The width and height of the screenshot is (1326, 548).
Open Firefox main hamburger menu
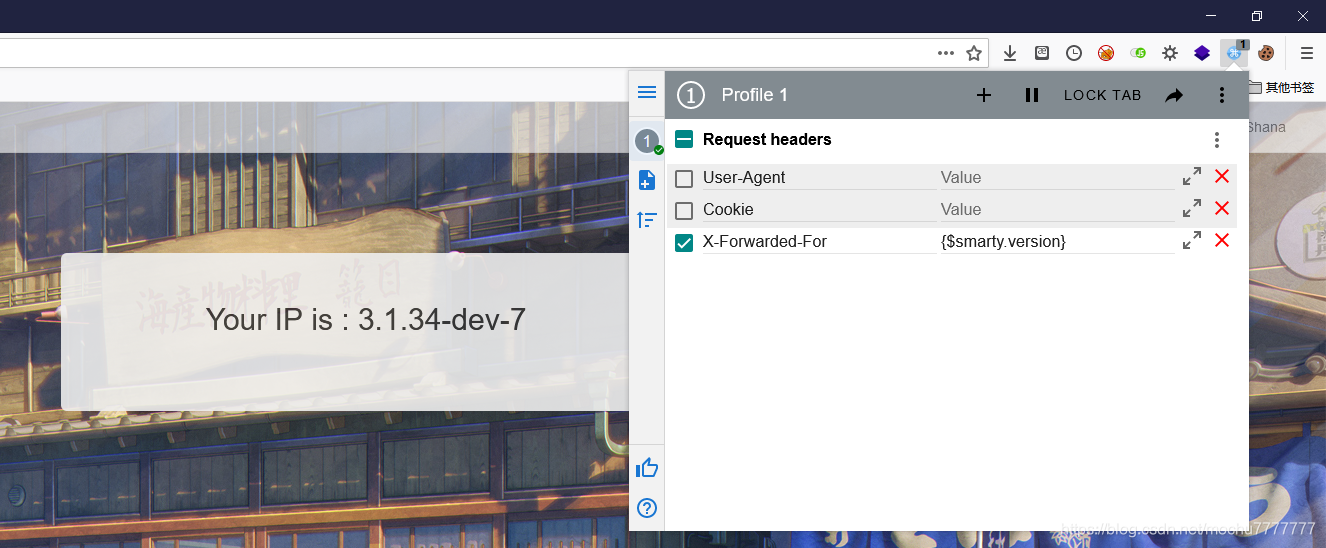1306,53
